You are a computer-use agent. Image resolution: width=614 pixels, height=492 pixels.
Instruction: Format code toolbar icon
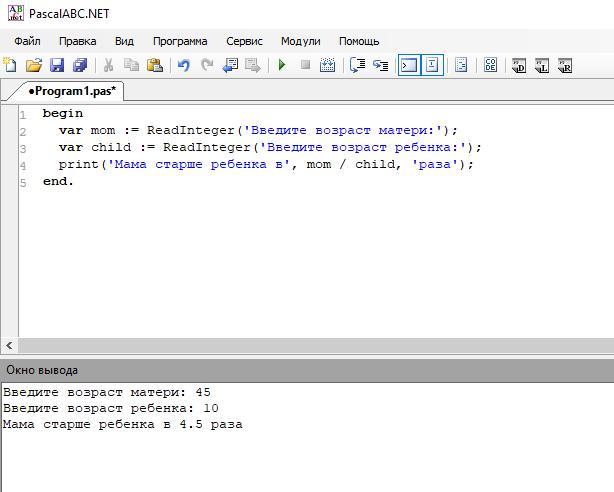461,65
